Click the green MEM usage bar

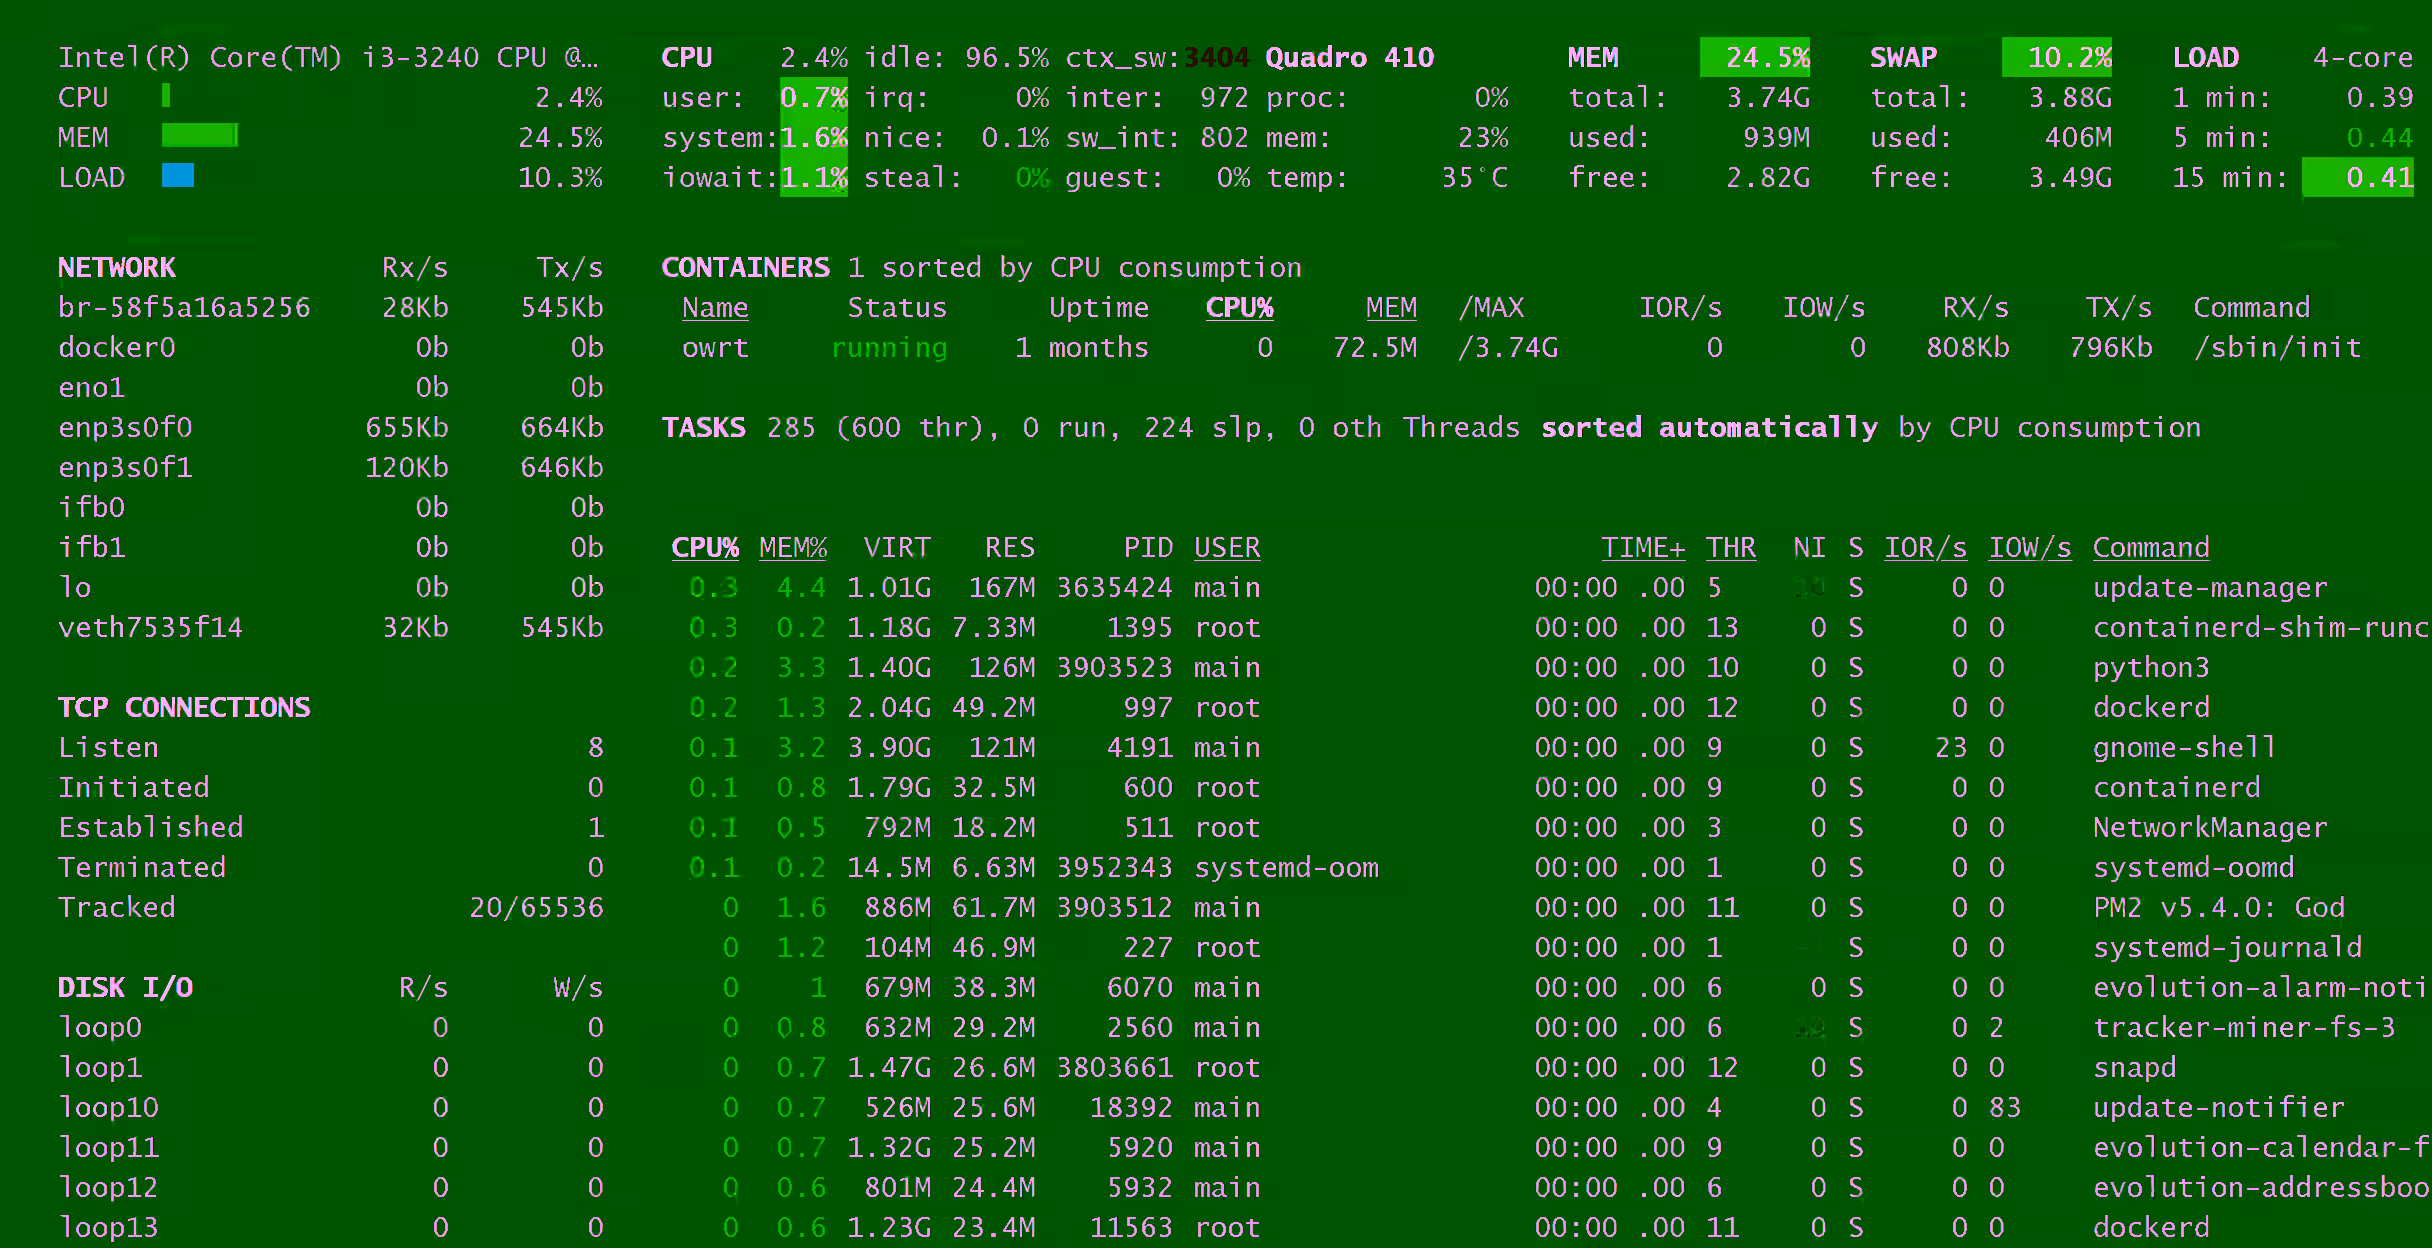tap(199, 136)
